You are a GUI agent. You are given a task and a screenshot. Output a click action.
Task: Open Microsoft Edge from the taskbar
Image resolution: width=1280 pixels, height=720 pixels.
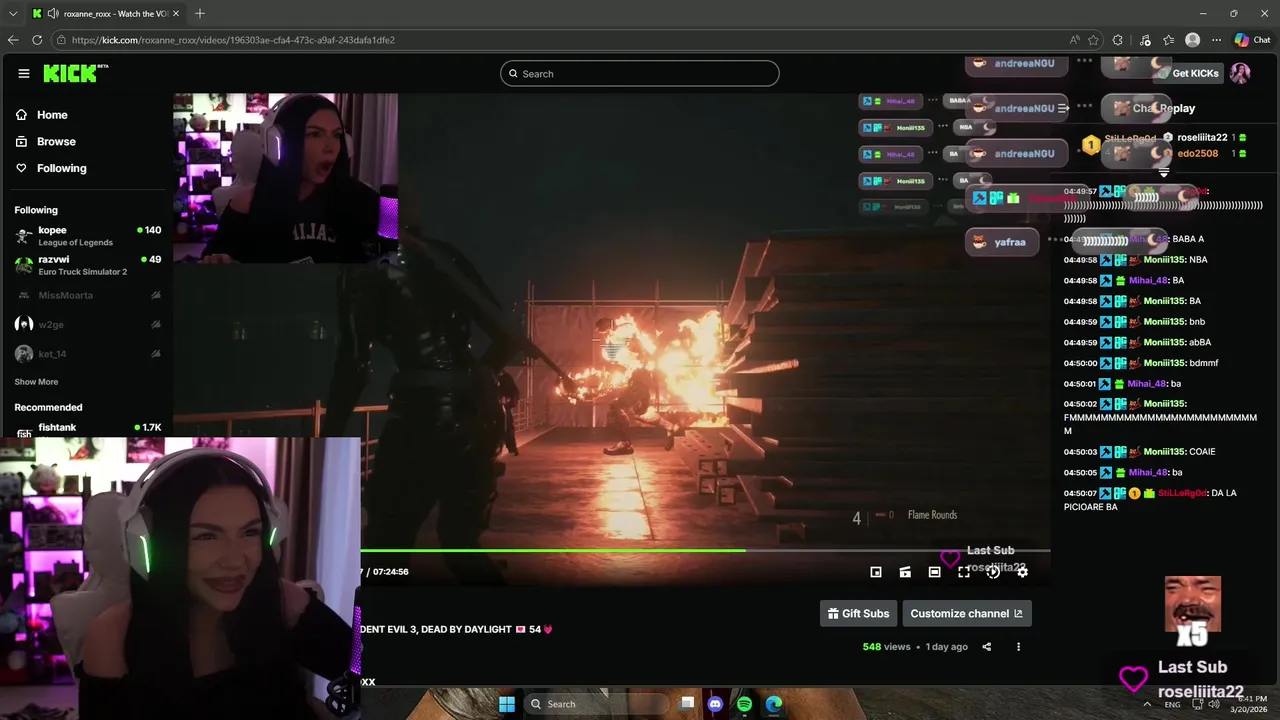point(774,704)
